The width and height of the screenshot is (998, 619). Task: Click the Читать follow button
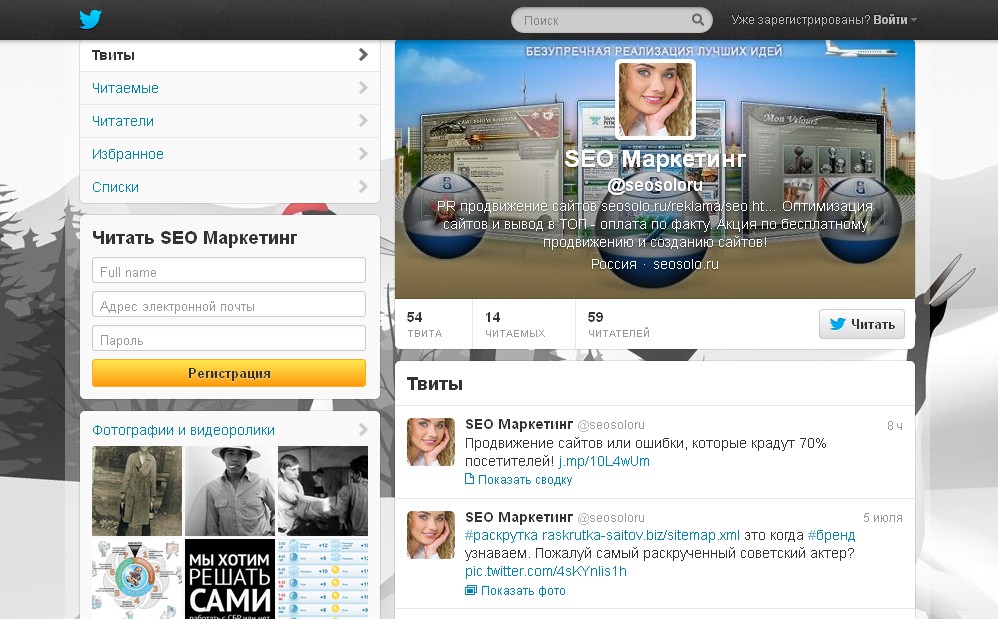click(x=862, y=324)
